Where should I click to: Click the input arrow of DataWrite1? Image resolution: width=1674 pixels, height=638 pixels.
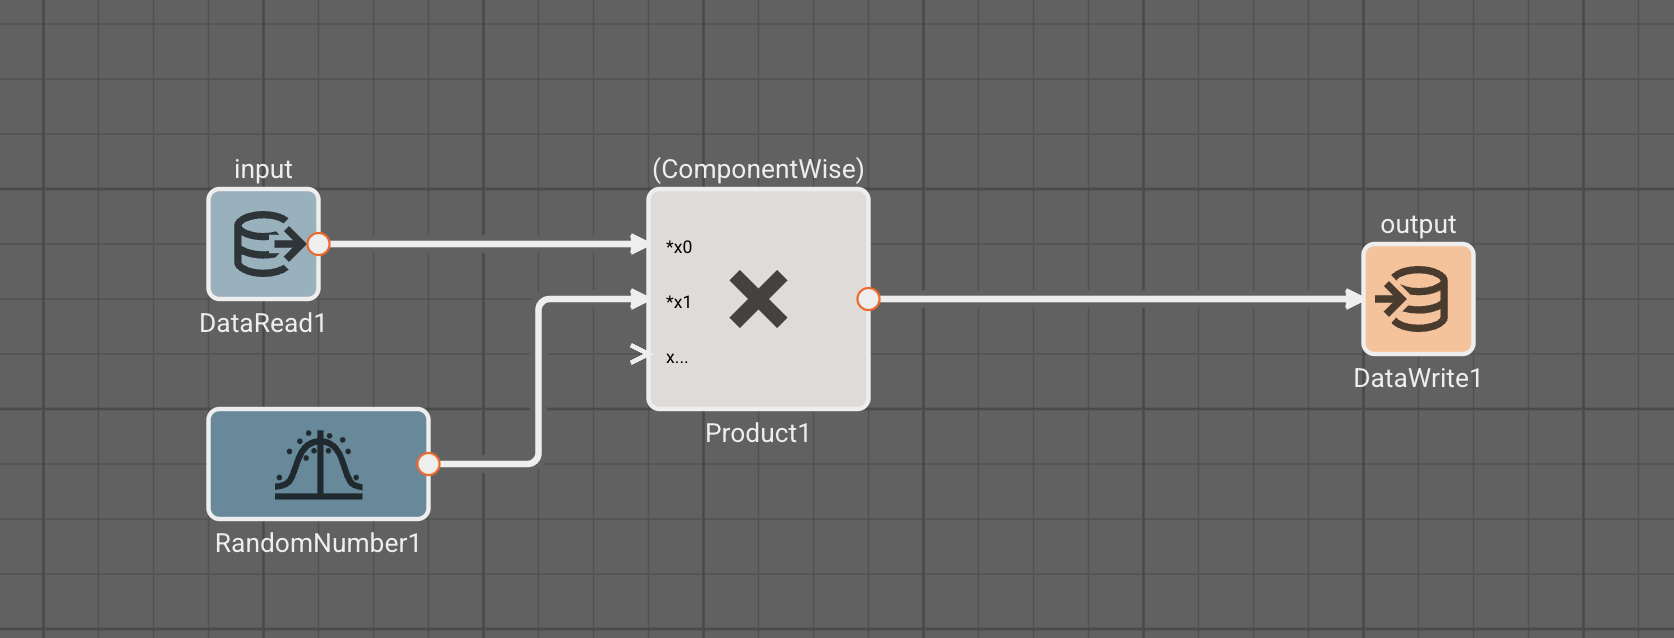coord(1355,299)
